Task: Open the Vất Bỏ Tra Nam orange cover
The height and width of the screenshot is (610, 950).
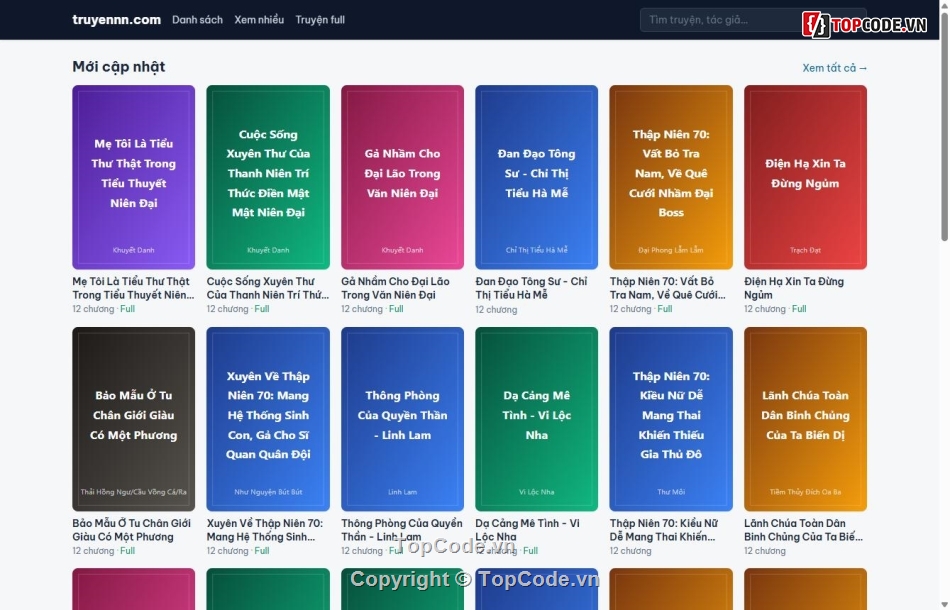Action: coord(671,177)
